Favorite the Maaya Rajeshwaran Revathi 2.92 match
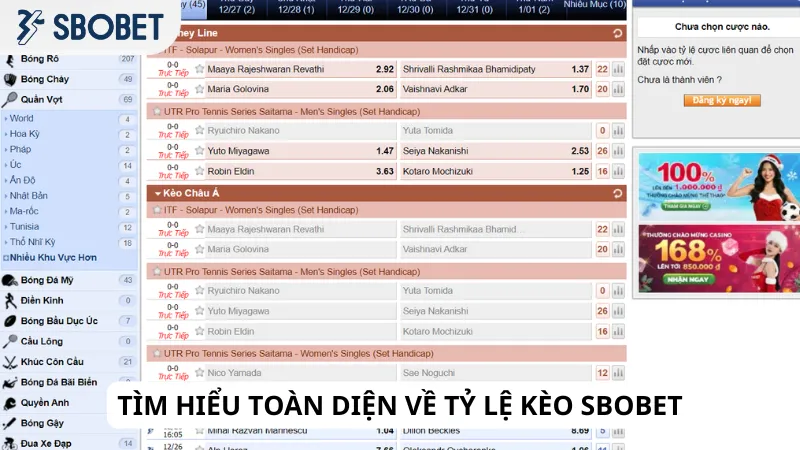The width and height of the screenshot is (800, 450). (199, 69)
